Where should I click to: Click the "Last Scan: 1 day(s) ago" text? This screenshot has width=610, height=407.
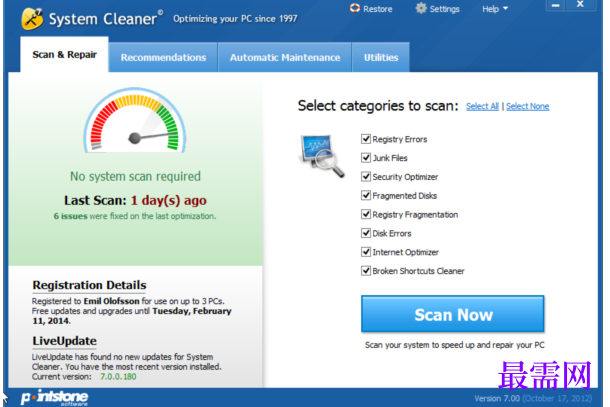[135, 200]
